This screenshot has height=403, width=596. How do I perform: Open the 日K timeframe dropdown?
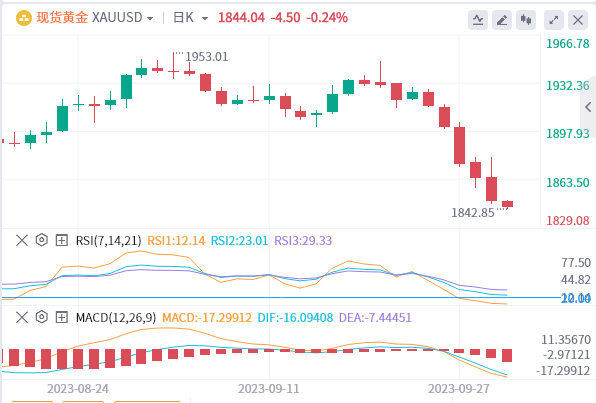191,18
